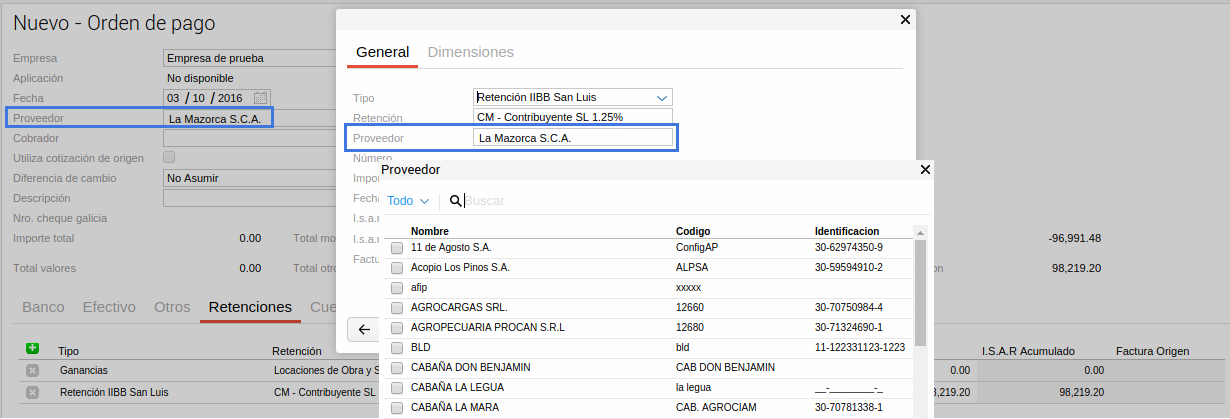Expand the Todo filter dropdown
Screen dimensions: 1230x419
[408, 201]
